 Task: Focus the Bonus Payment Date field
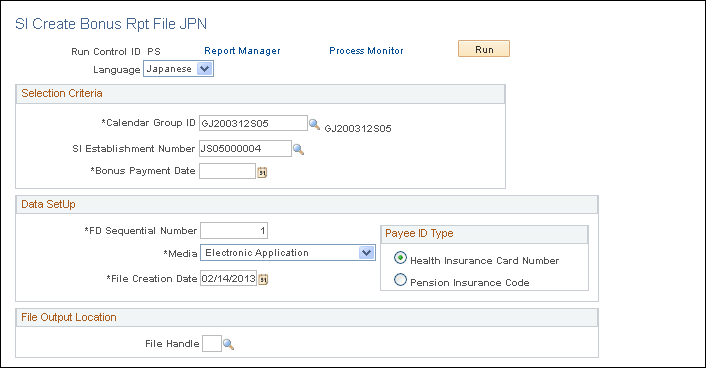[227, 171]
